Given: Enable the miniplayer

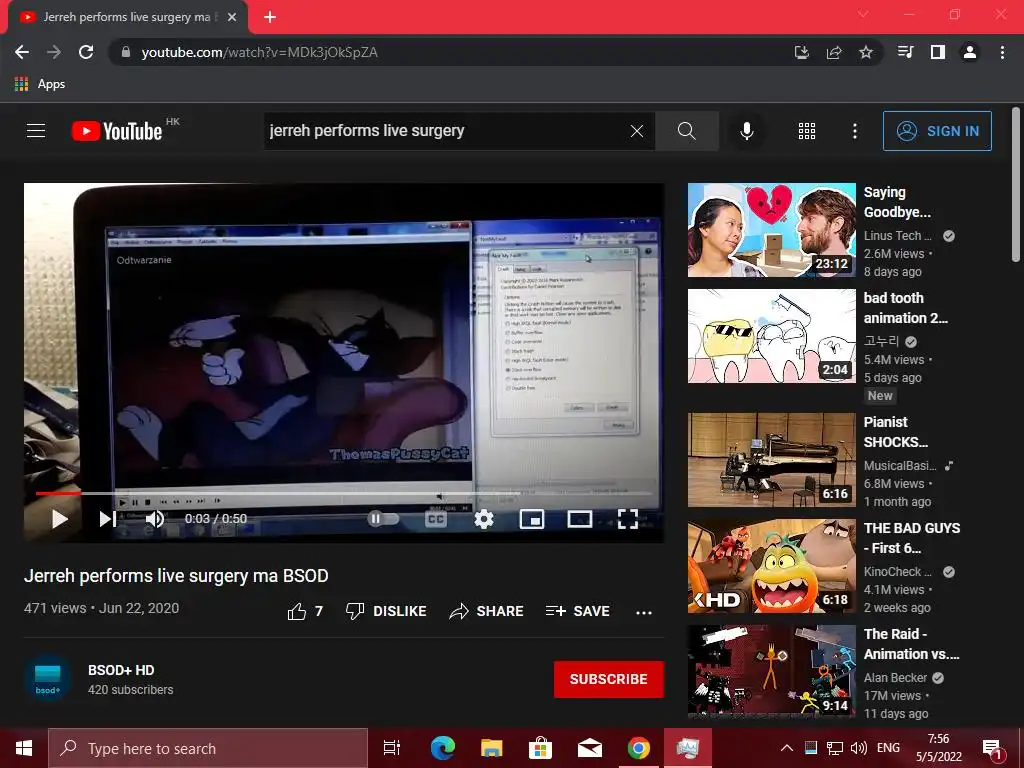Looking at the screenshot, I should pos(532,519).
